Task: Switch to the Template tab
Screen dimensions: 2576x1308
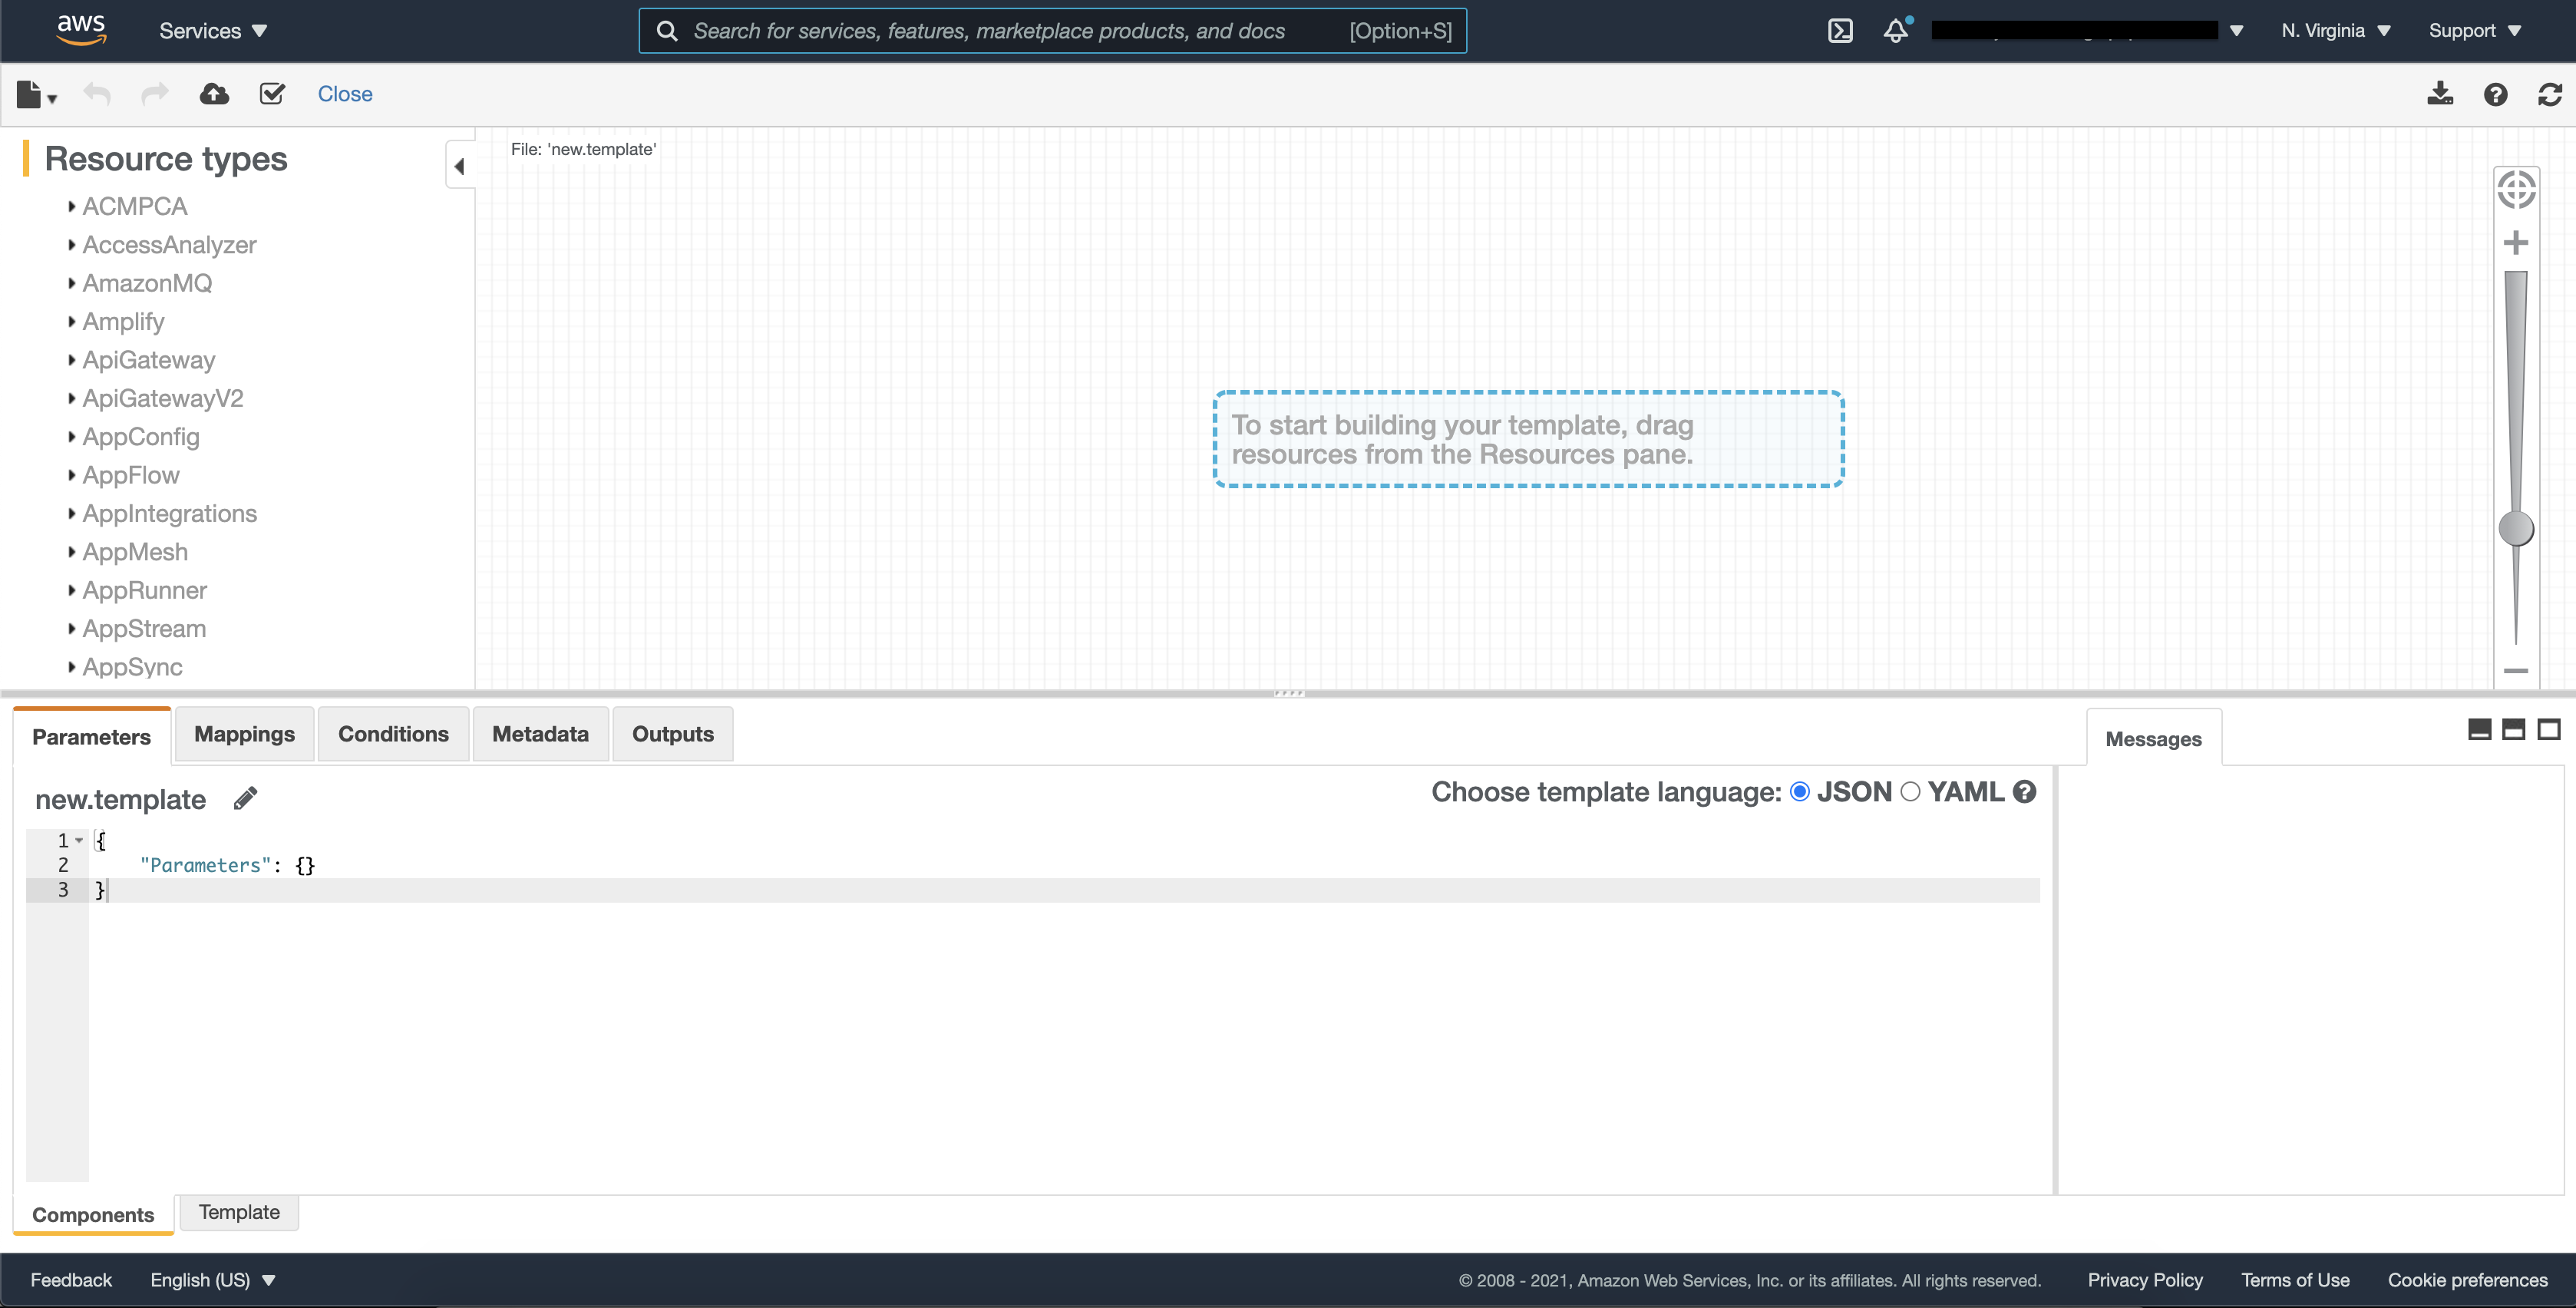Action: point(239,1212)
